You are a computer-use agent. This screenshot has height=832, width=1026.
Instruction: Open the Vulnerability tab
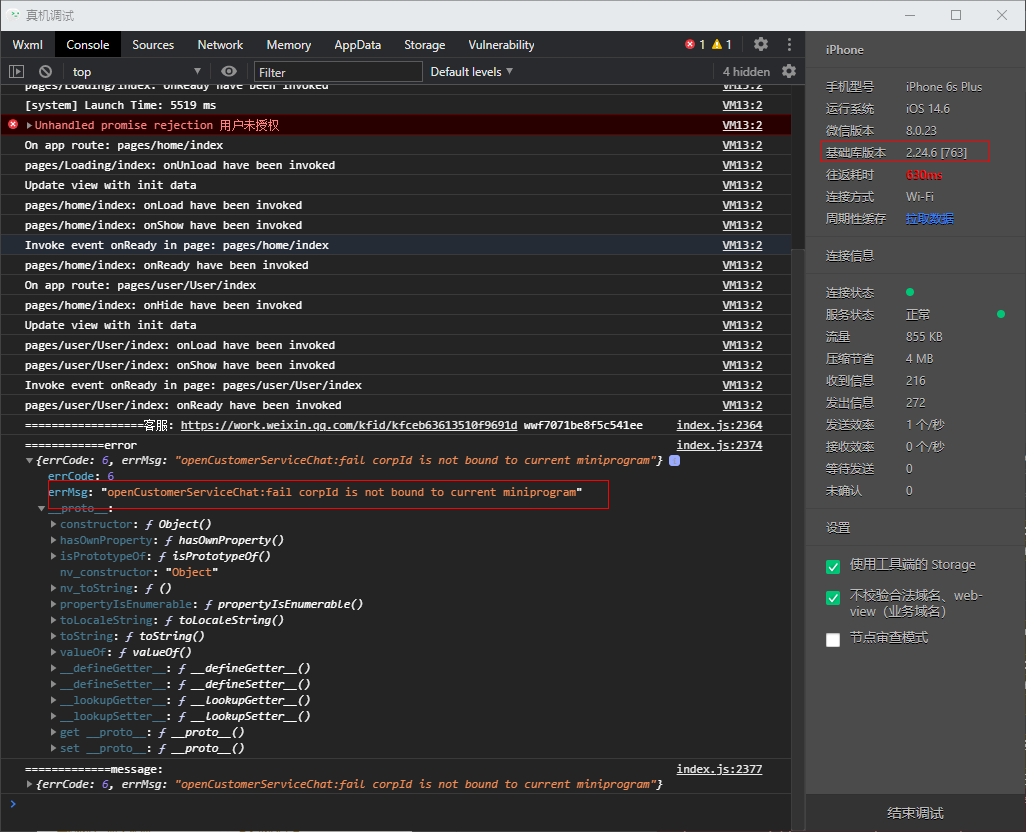(501, 44)
